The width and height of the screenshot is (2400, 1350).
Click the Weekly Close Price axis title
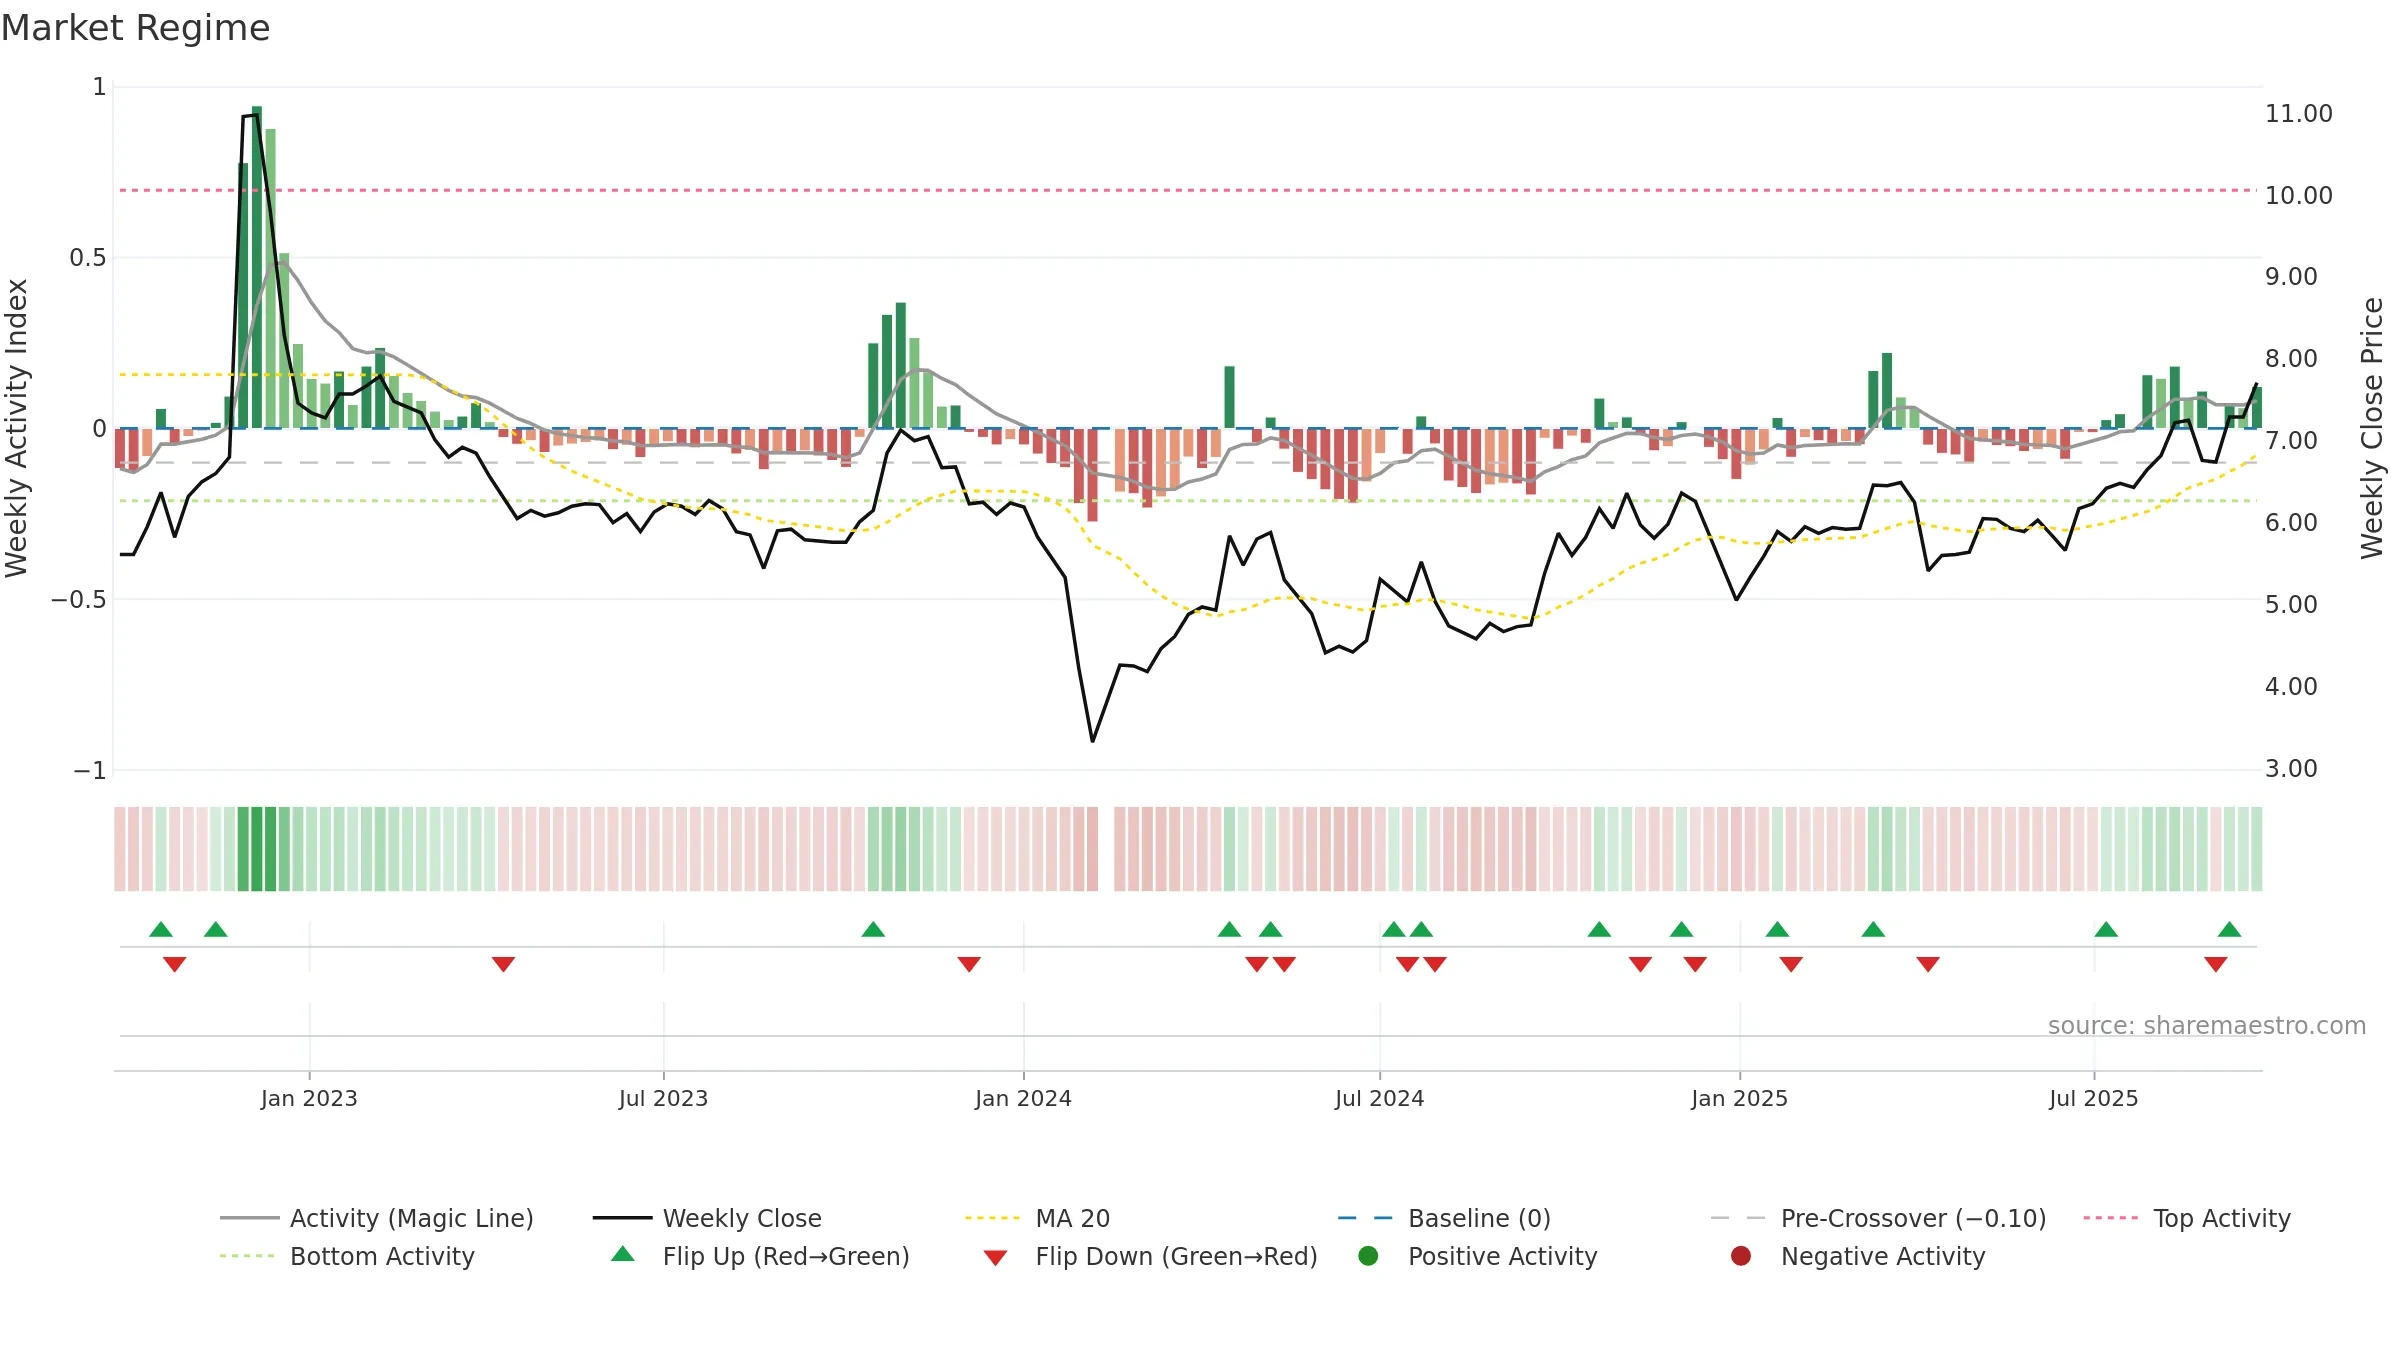(2372, 428)
